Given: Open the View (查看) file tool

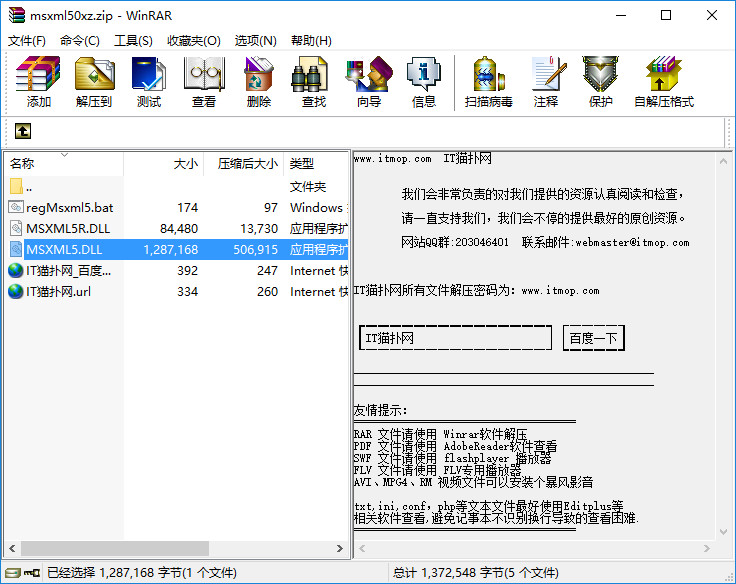Looking at the screenshot, I should [204, 74].
